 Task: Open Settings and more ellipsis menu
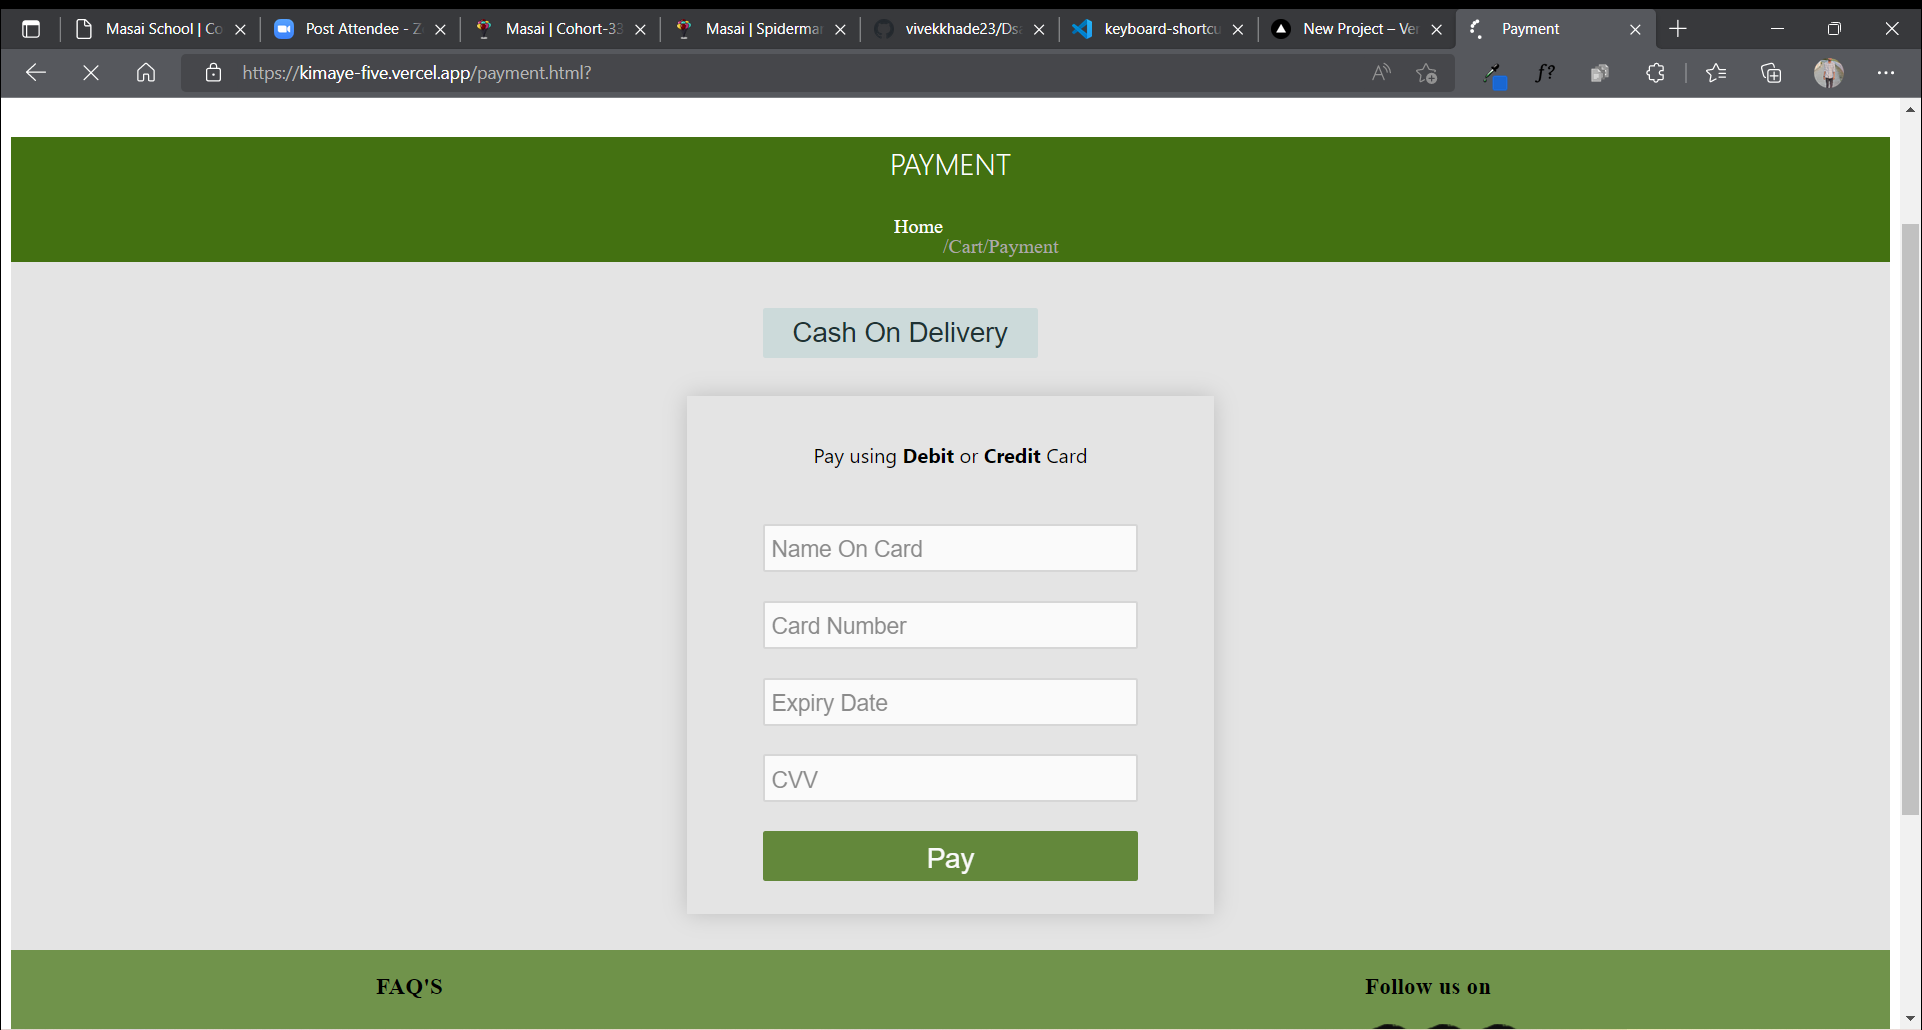point(1886,73)
